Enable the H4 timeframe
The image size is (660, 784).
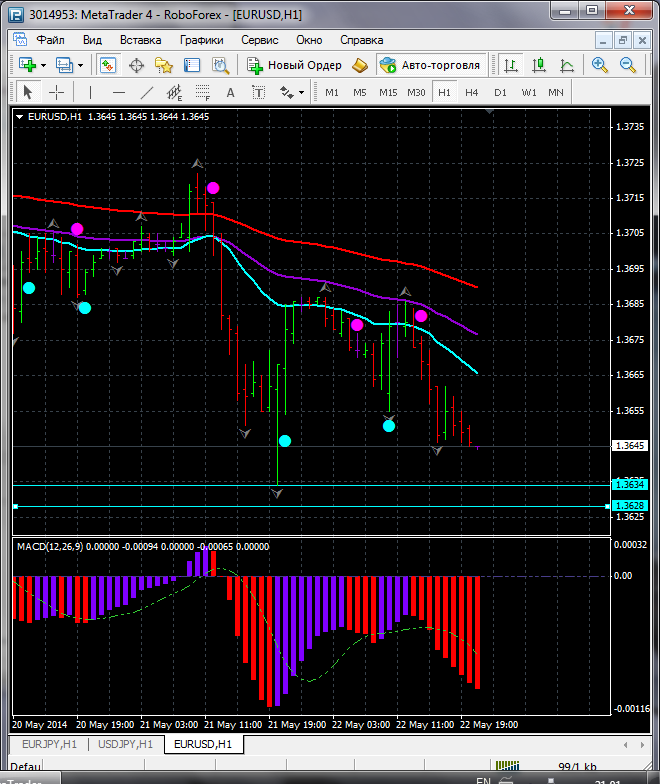point(471,92)
